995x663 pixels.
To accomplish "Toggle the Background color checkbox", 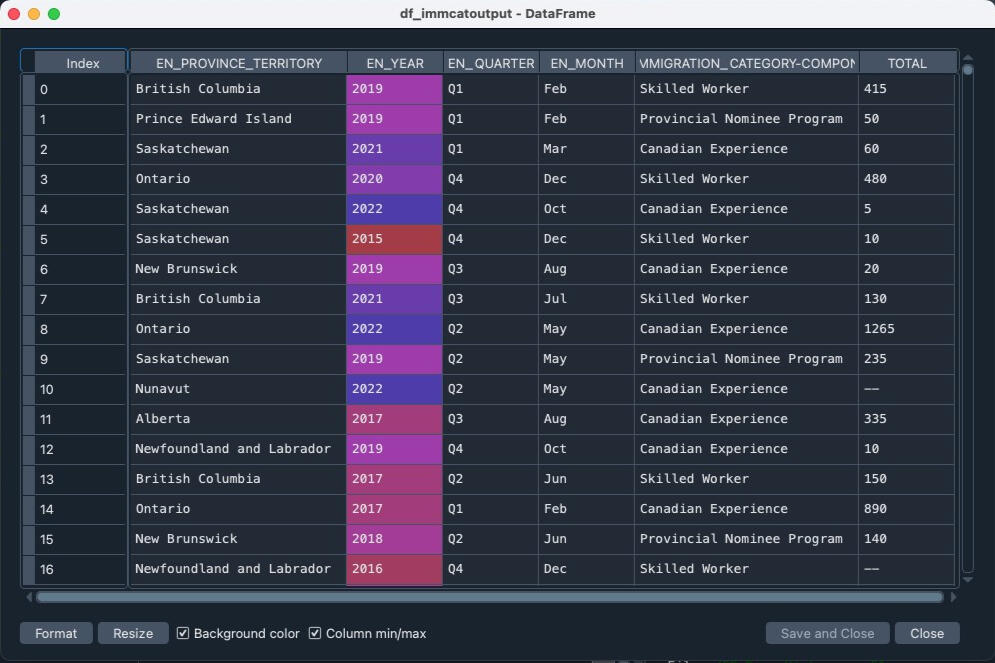I will coord(183,633).
